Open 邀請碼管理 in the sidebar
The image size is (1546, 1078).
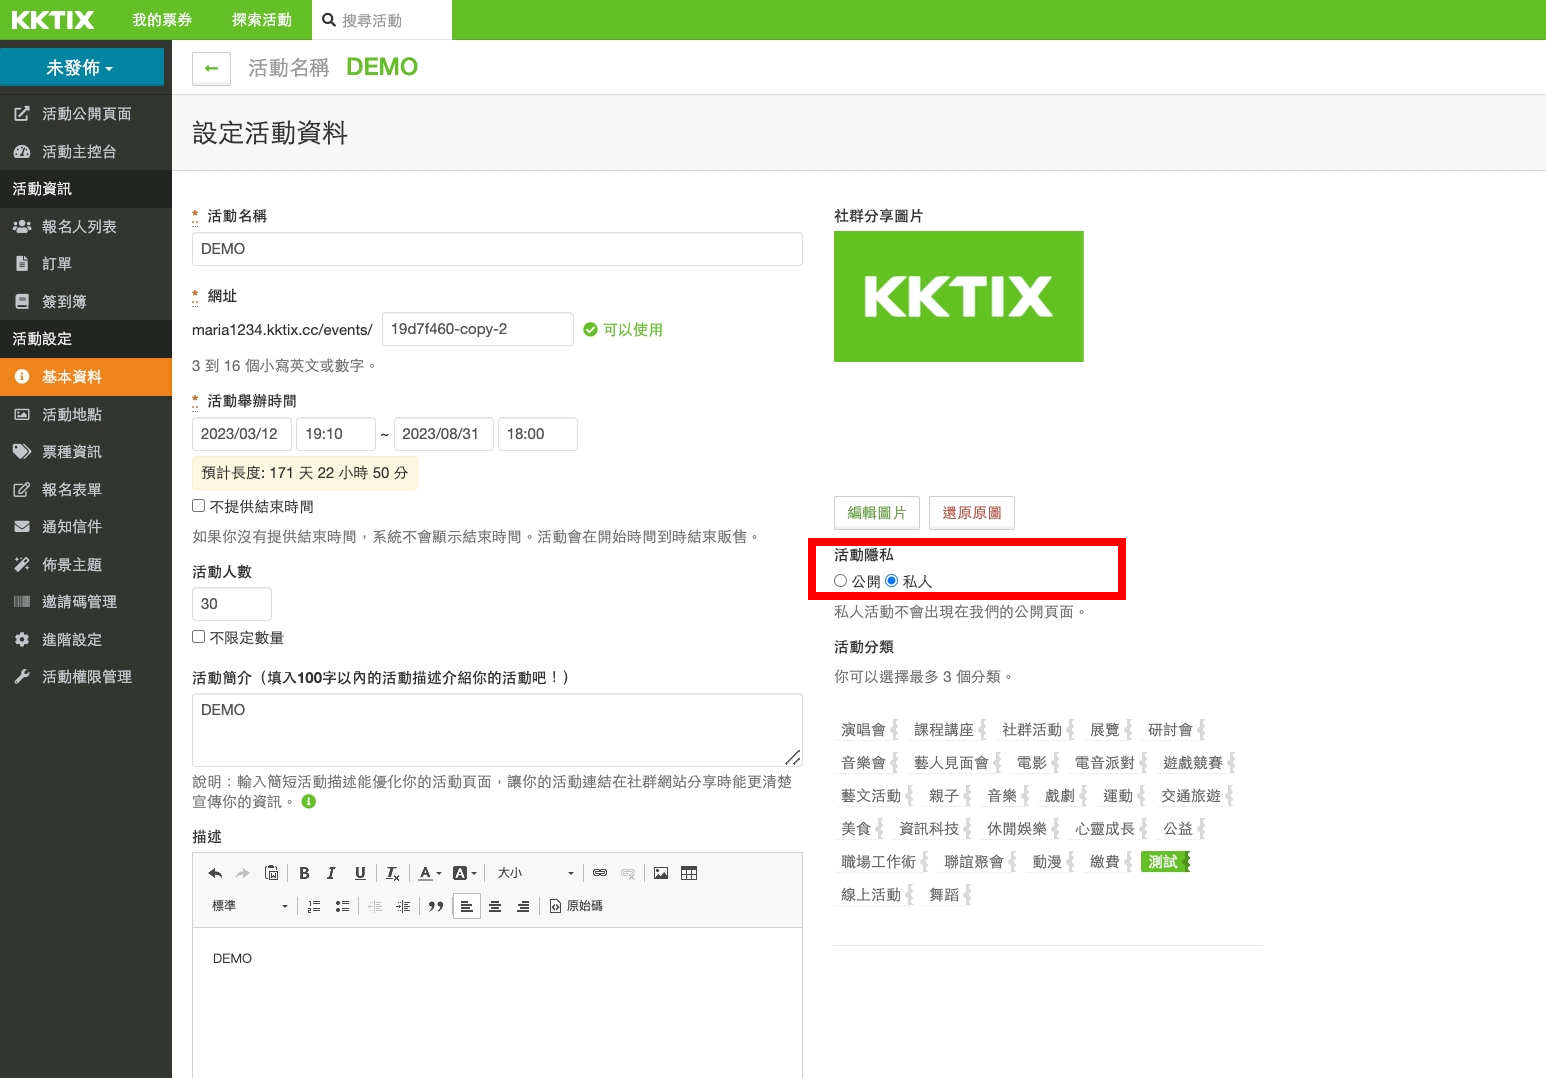[x=86, y=602]
